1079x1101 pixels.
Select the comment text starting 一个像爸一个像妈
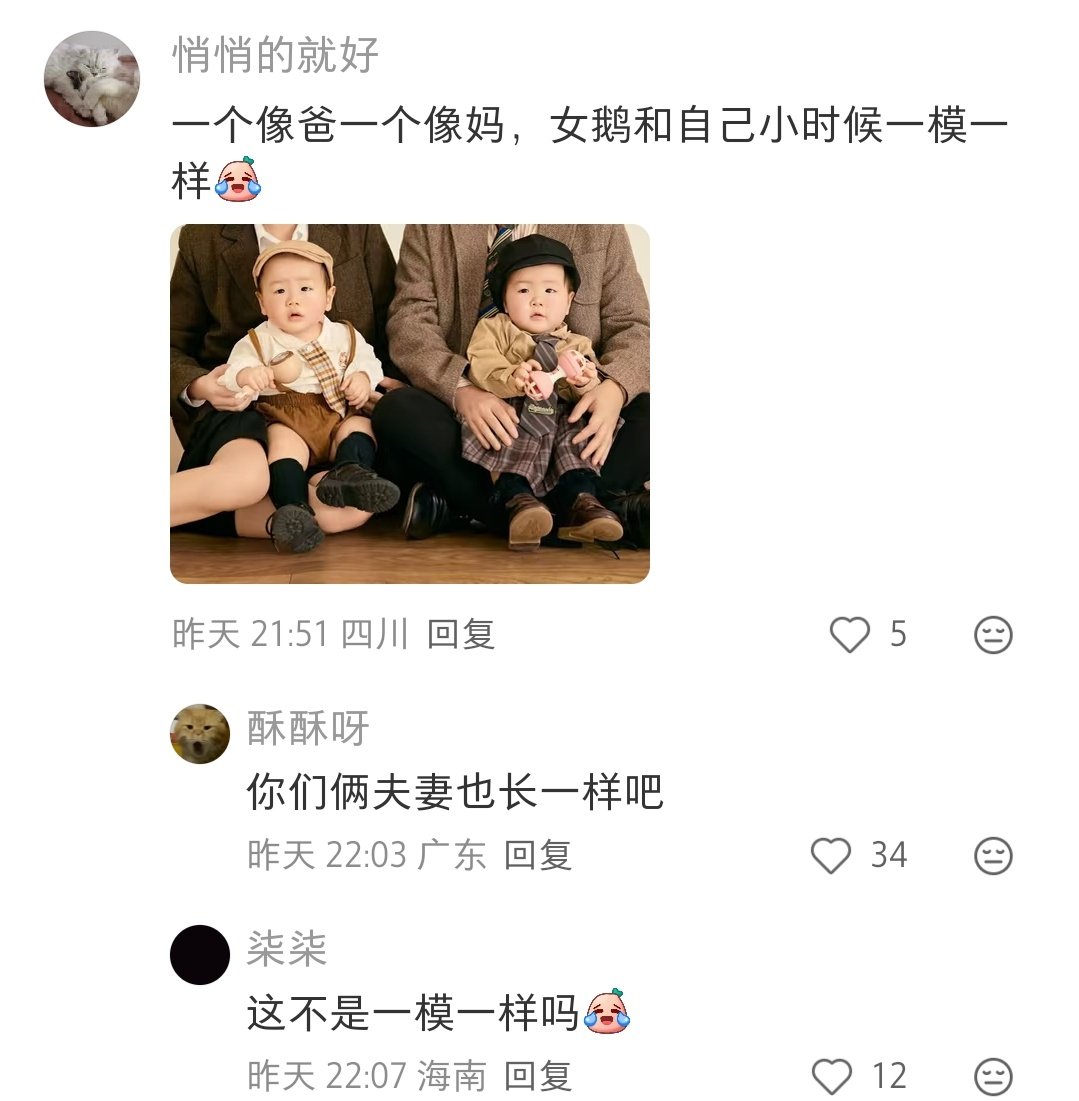590,152
